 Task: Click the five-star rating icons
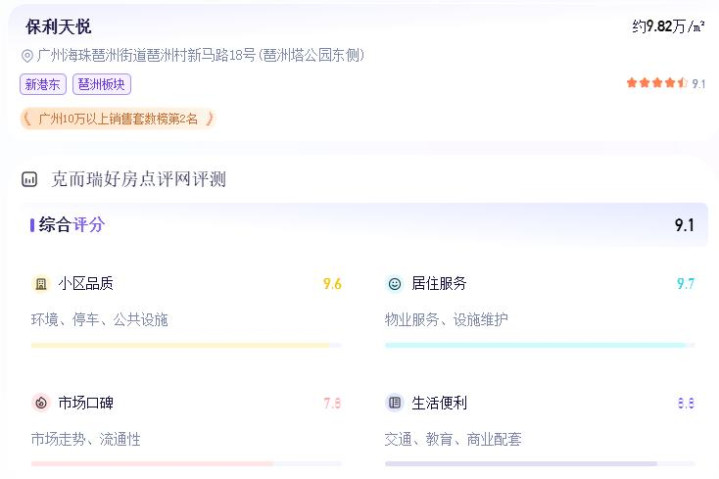click(656, 83)
